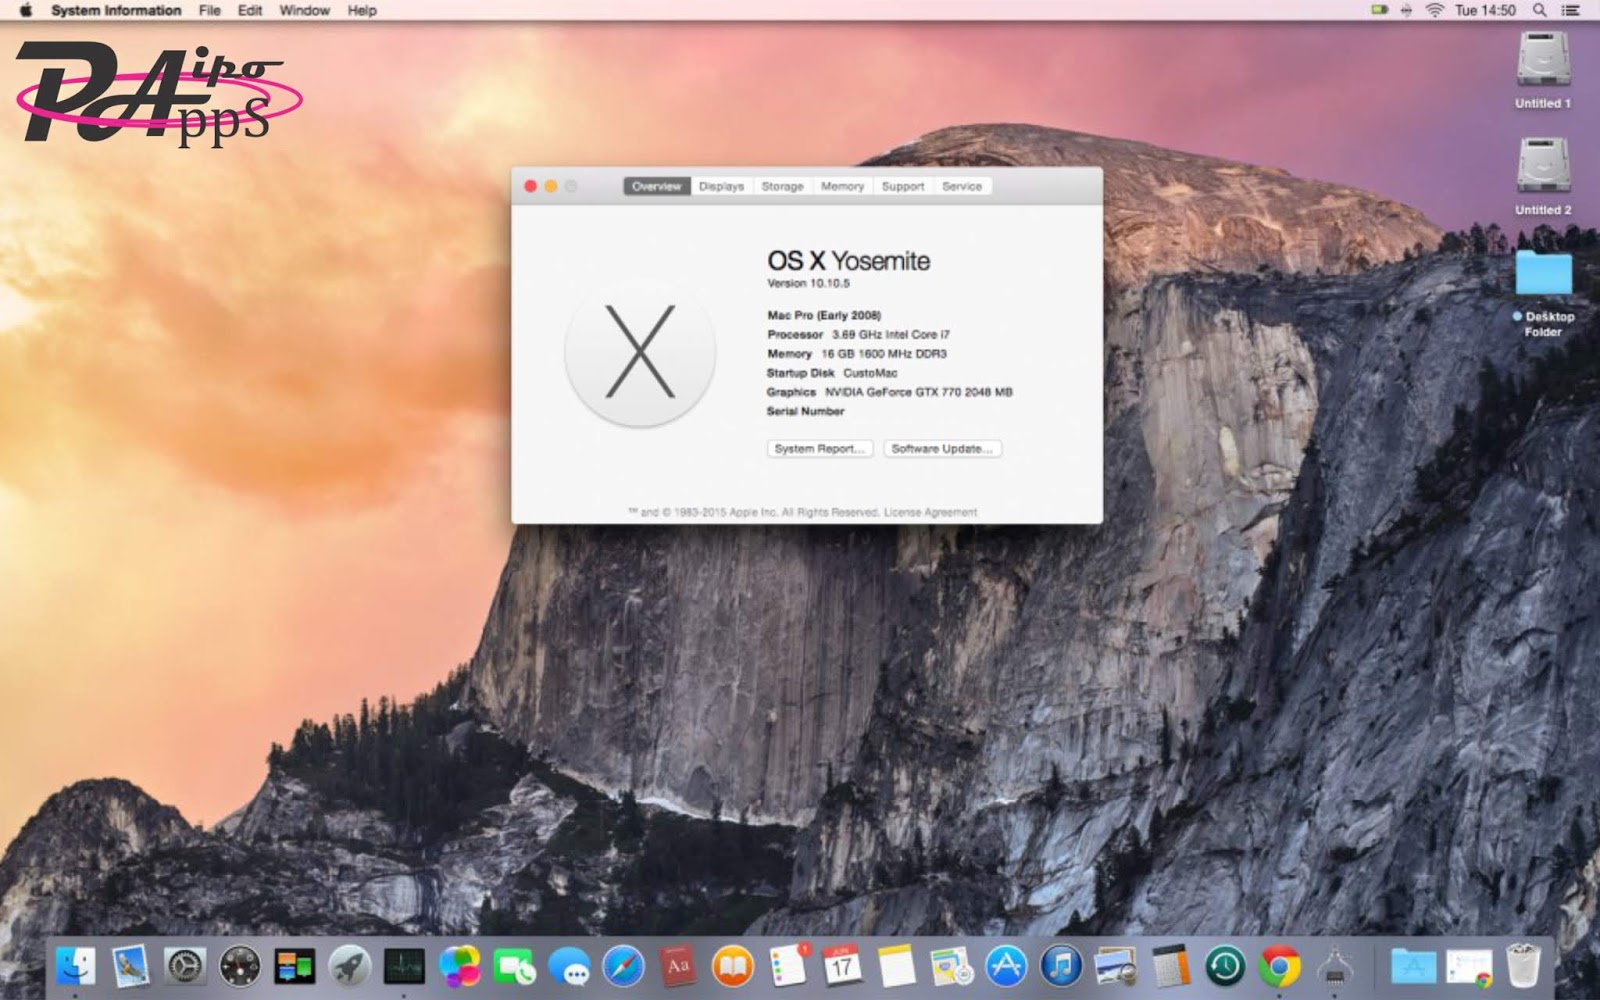Open the Dashboard gauge icon in Dock
Screen dimensions: 1600x1000
240,966
